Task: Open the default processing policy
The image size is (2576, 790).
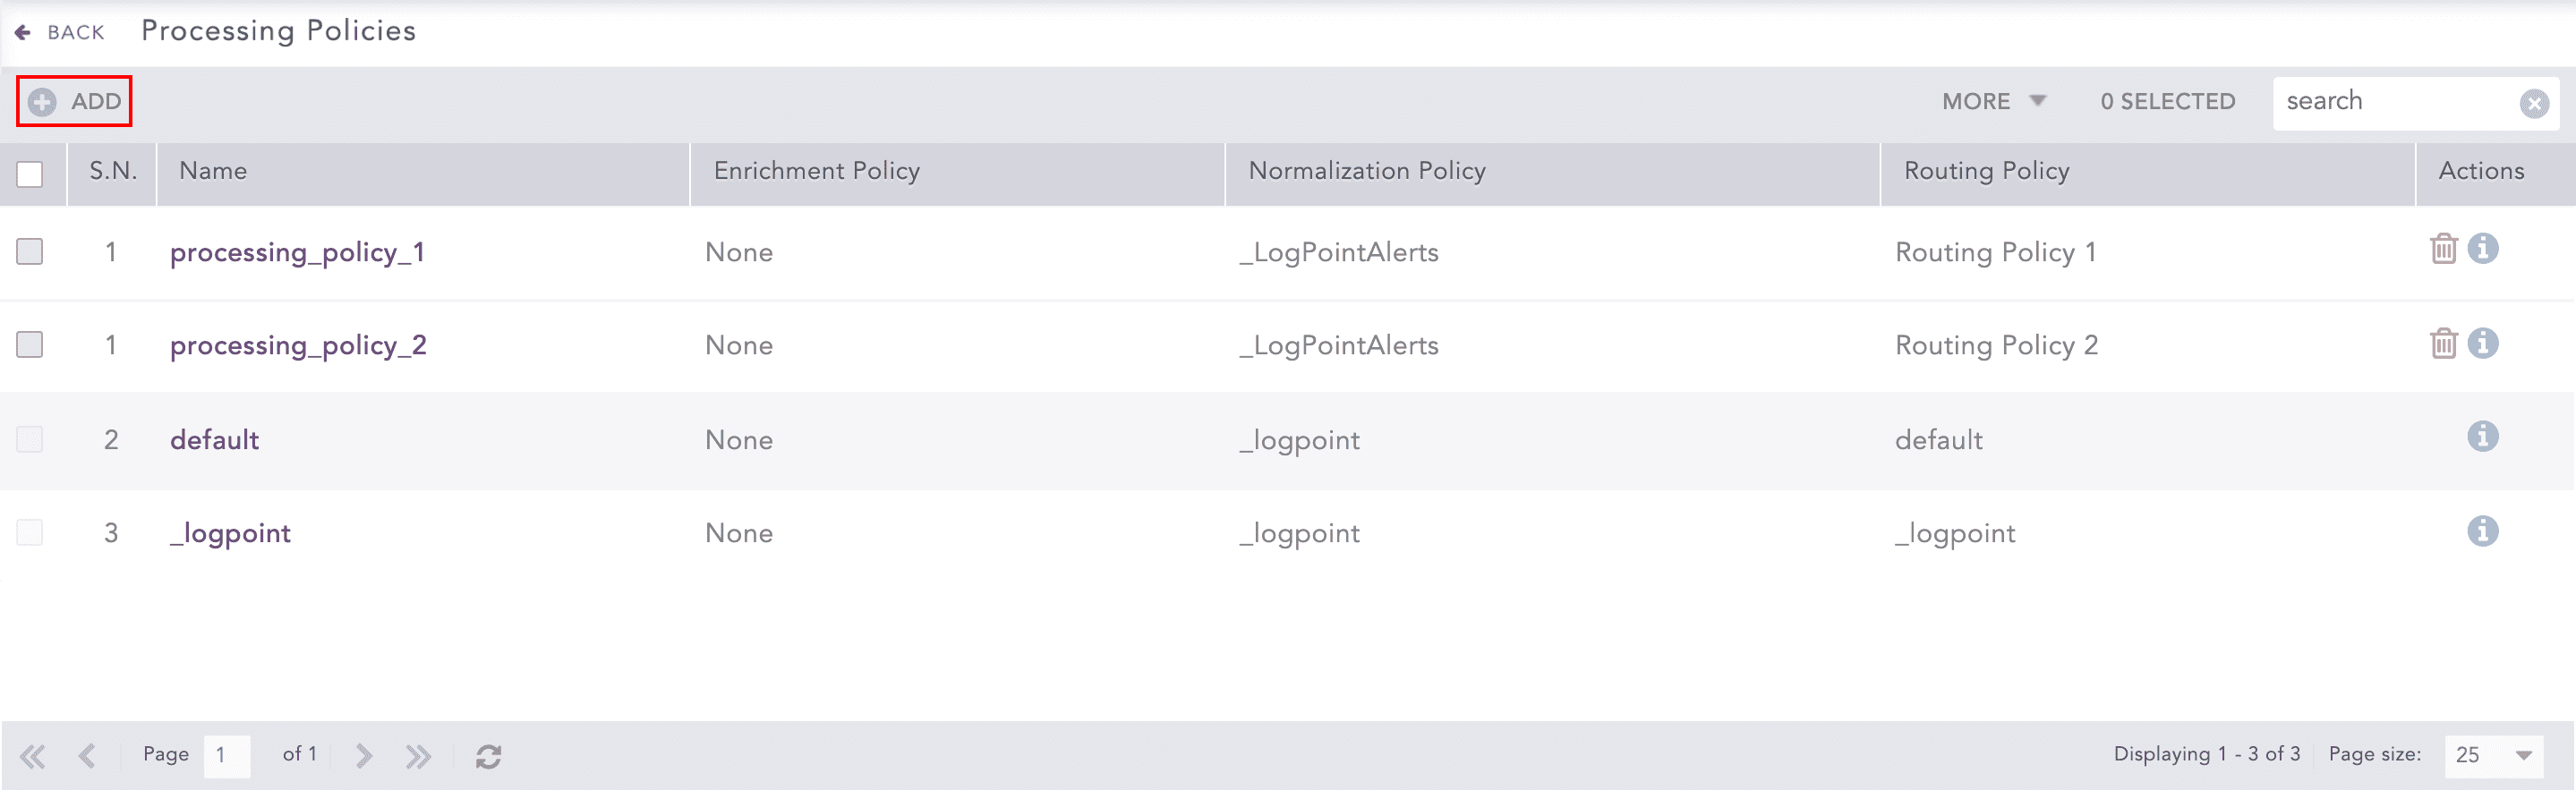Action: click(214, 439)
